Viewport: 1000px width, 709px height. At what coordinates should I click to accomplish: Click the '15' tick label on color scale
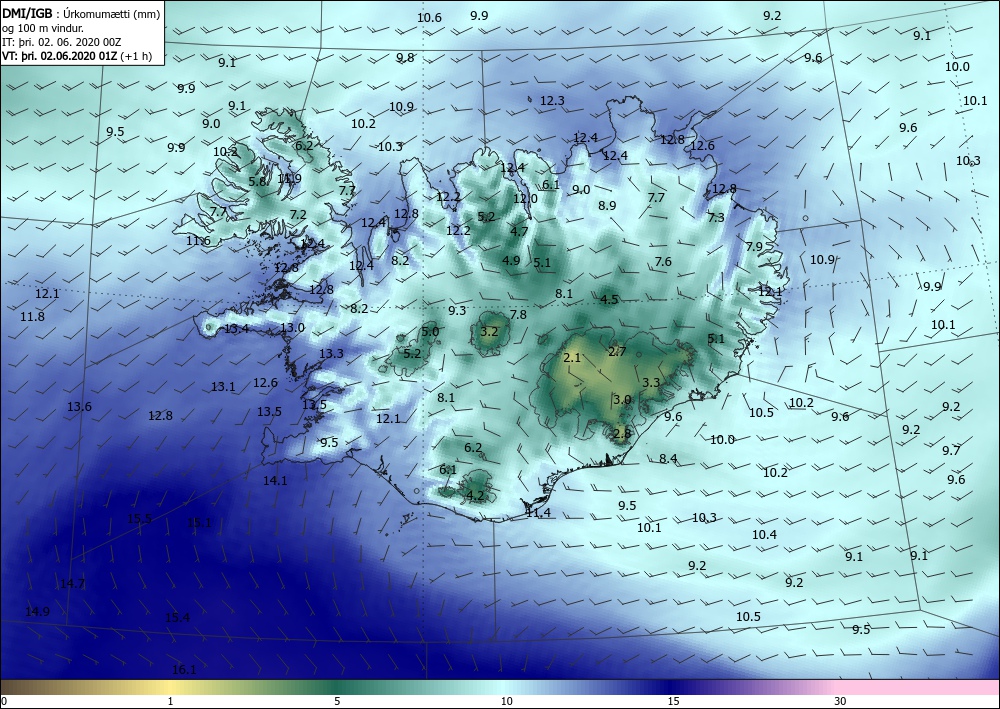point(673,702)
